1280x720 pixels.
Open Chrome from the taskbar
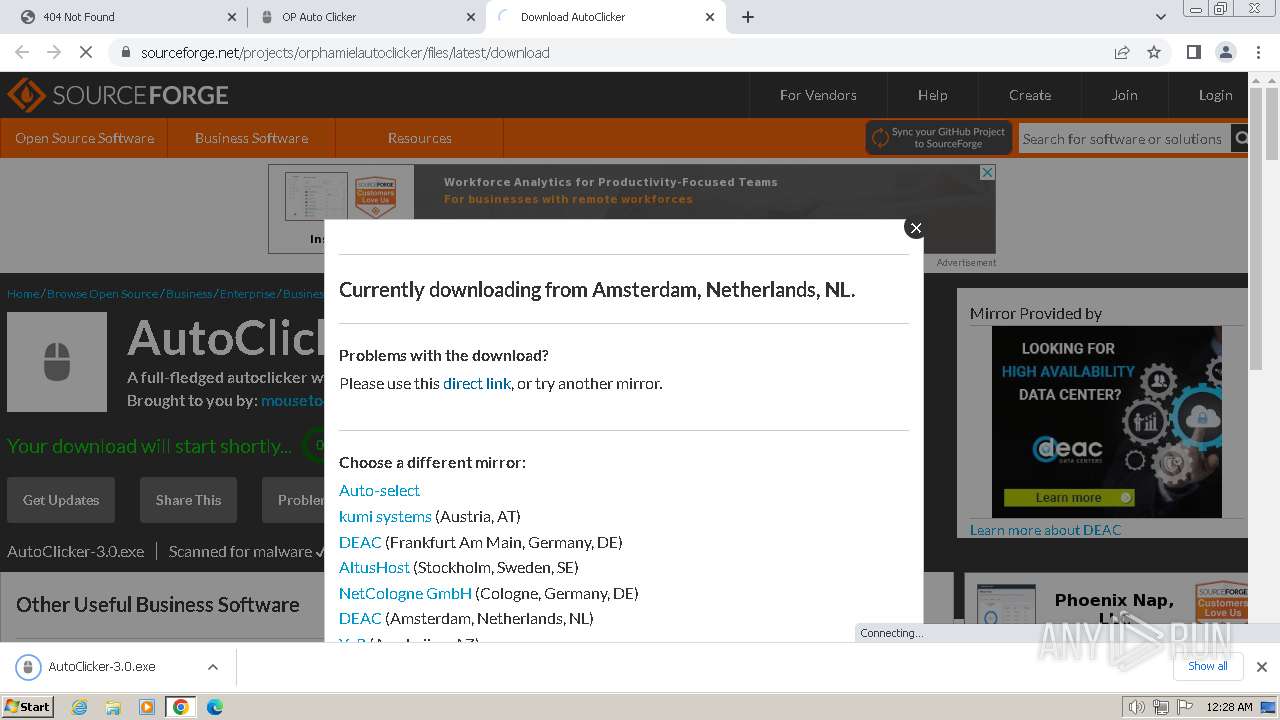point(181,707)
